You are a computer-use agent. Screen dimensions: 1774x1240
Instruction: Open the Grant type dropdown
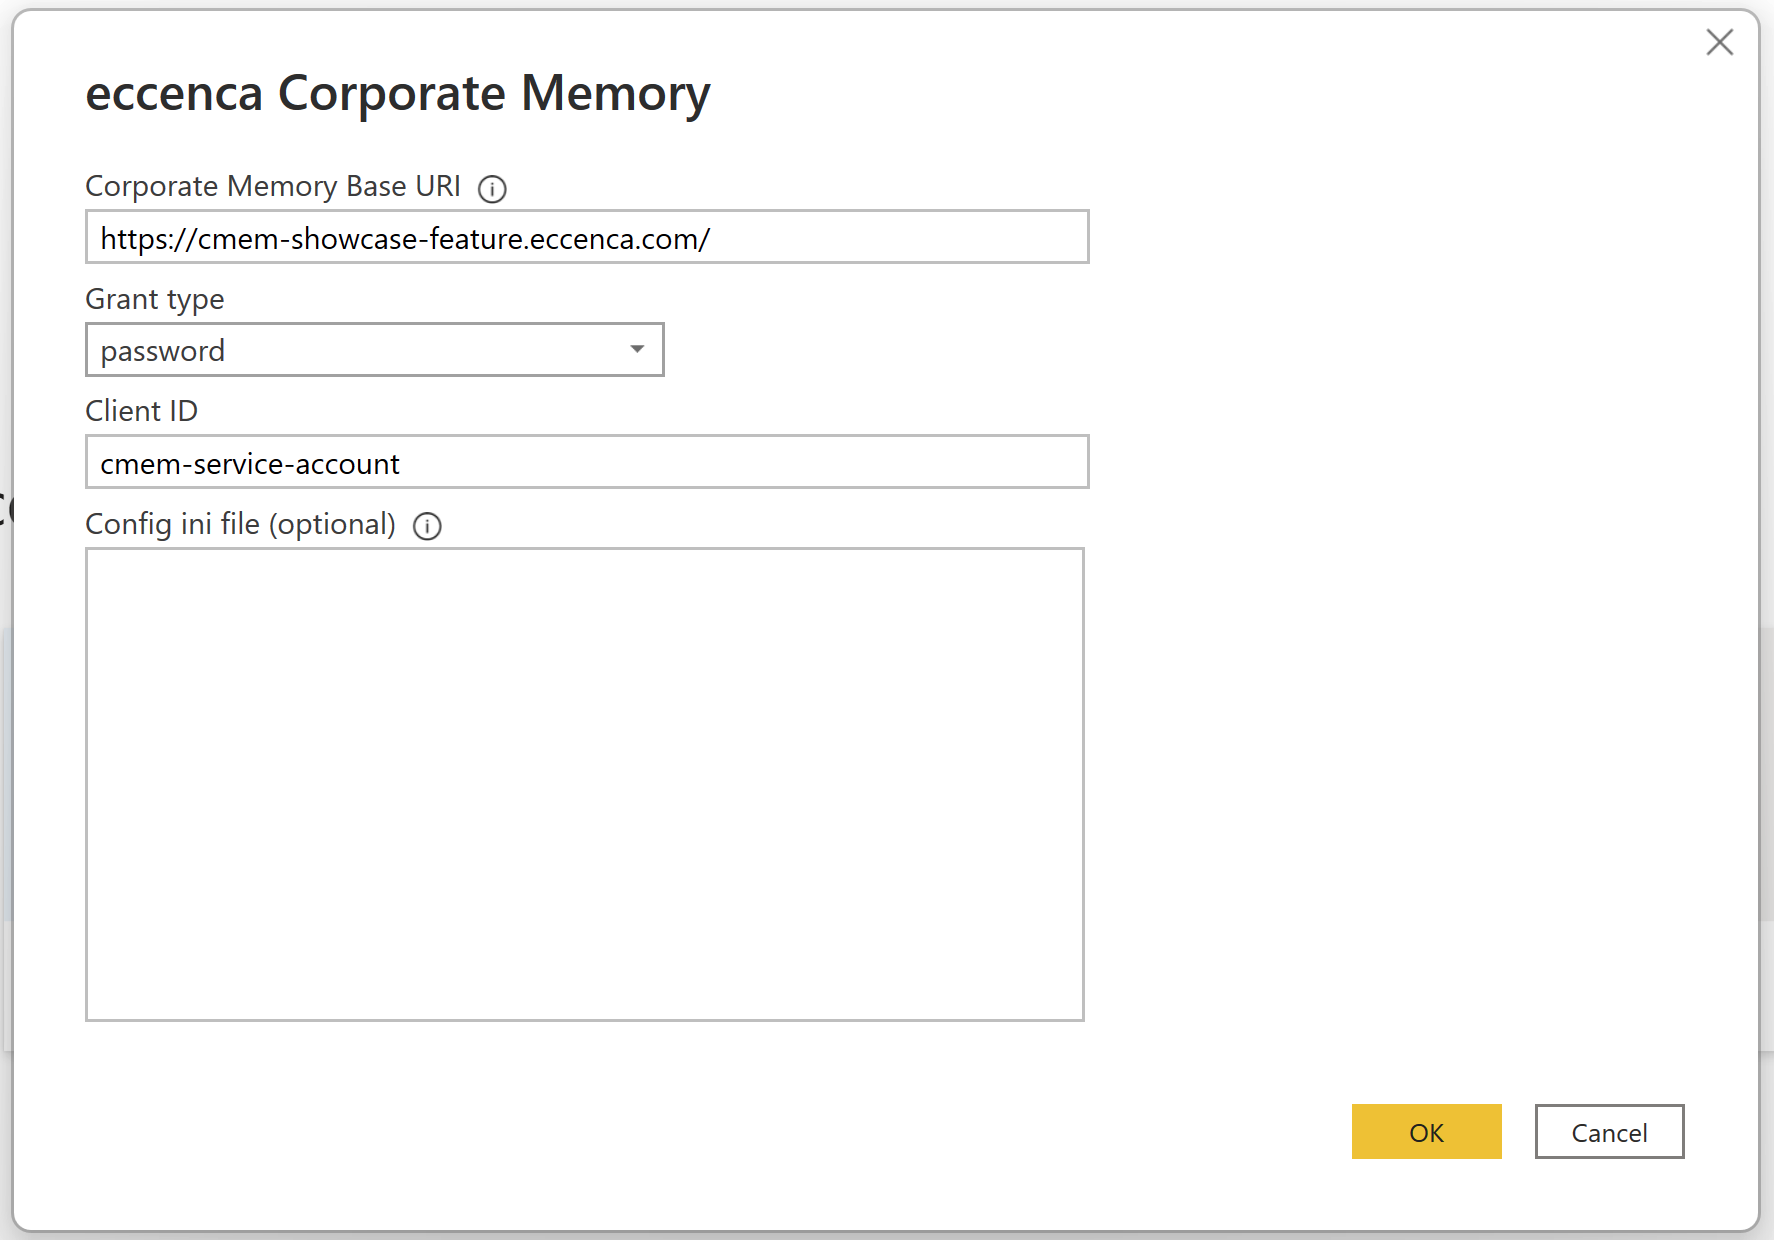[x=374, y=350]
